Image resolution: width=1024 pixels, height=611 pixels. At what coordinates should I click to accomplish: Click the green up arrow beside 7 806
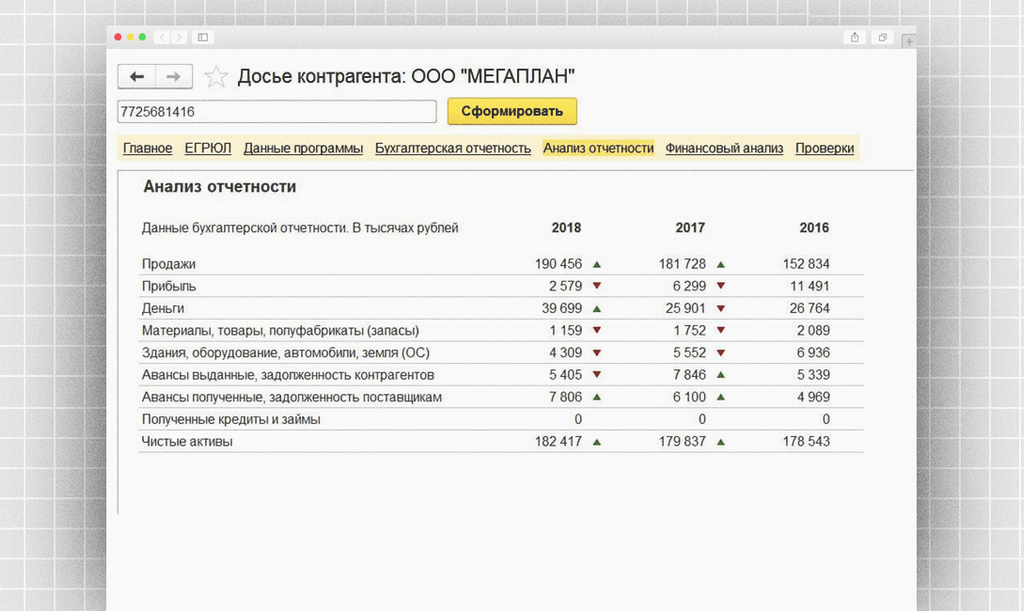pos(597,397)
